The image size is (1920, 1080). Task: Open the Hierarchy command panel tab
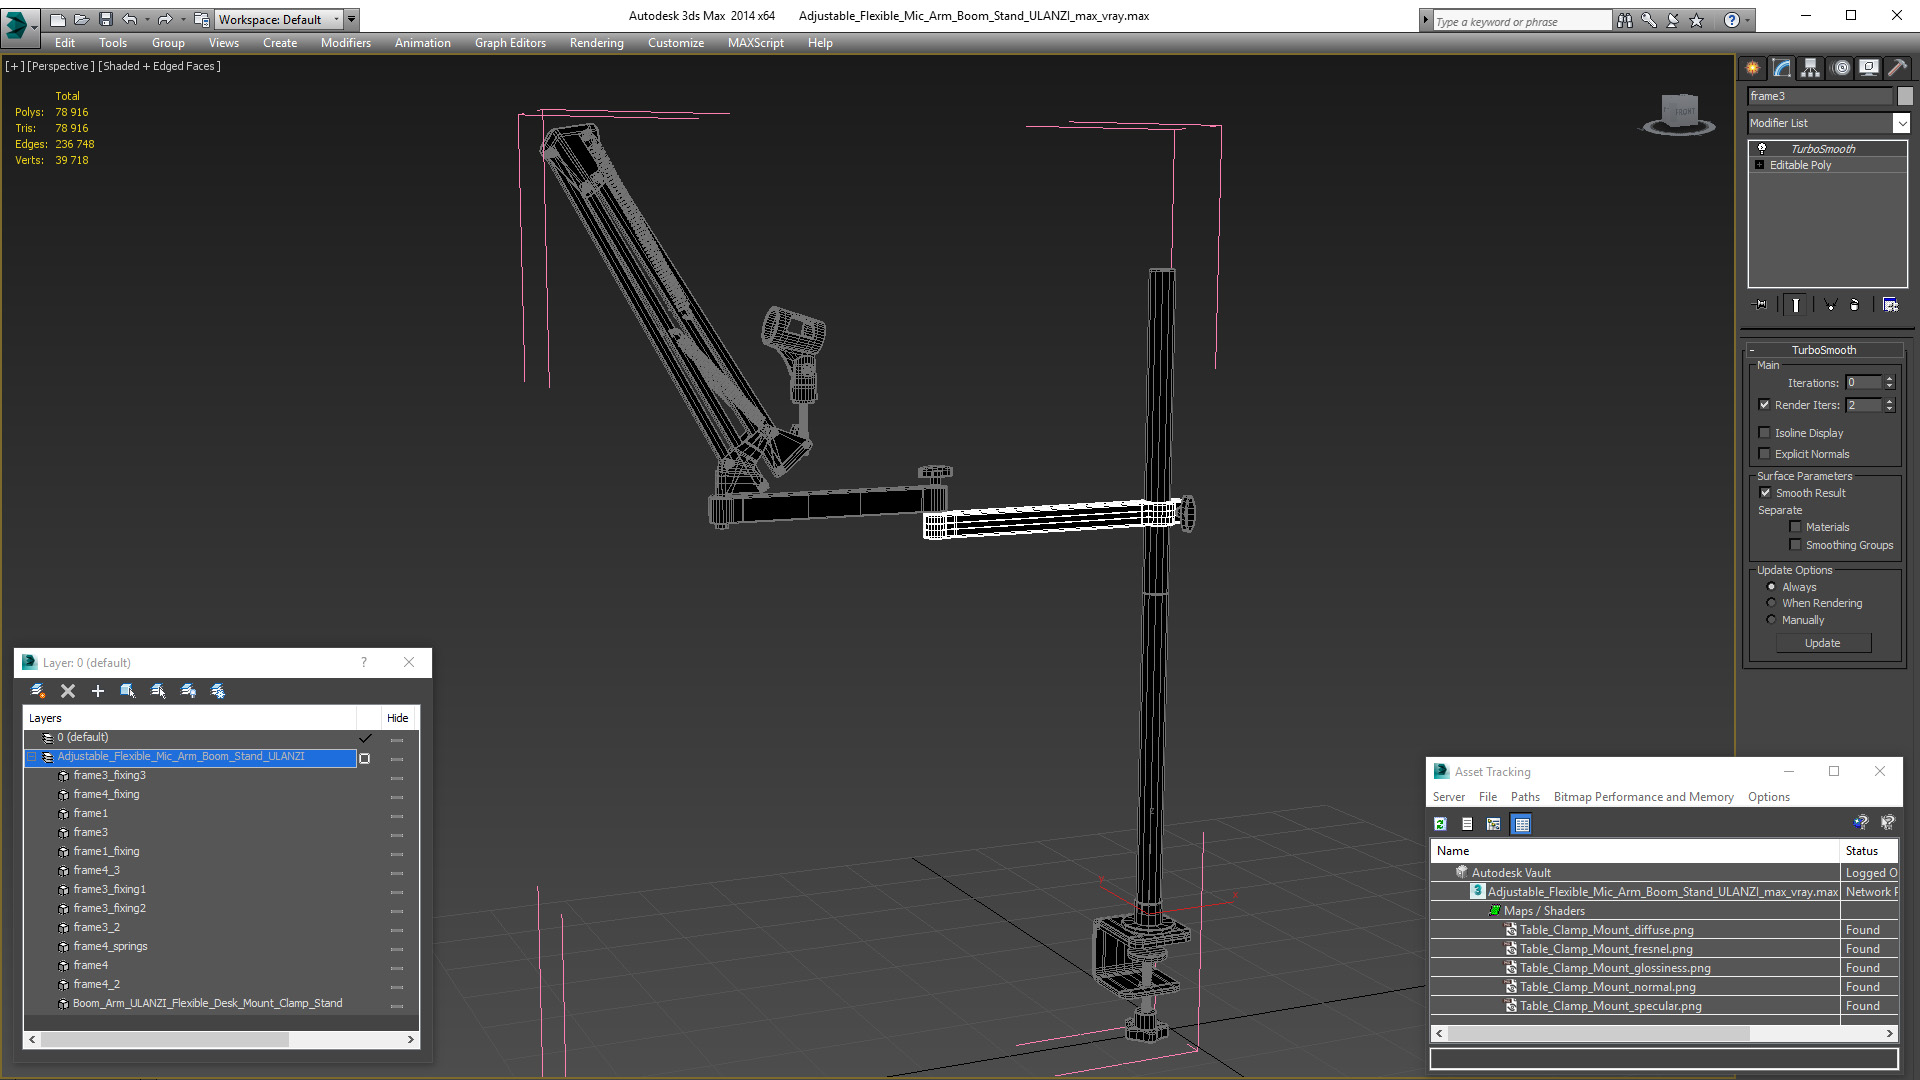[x=1810, y=68]
